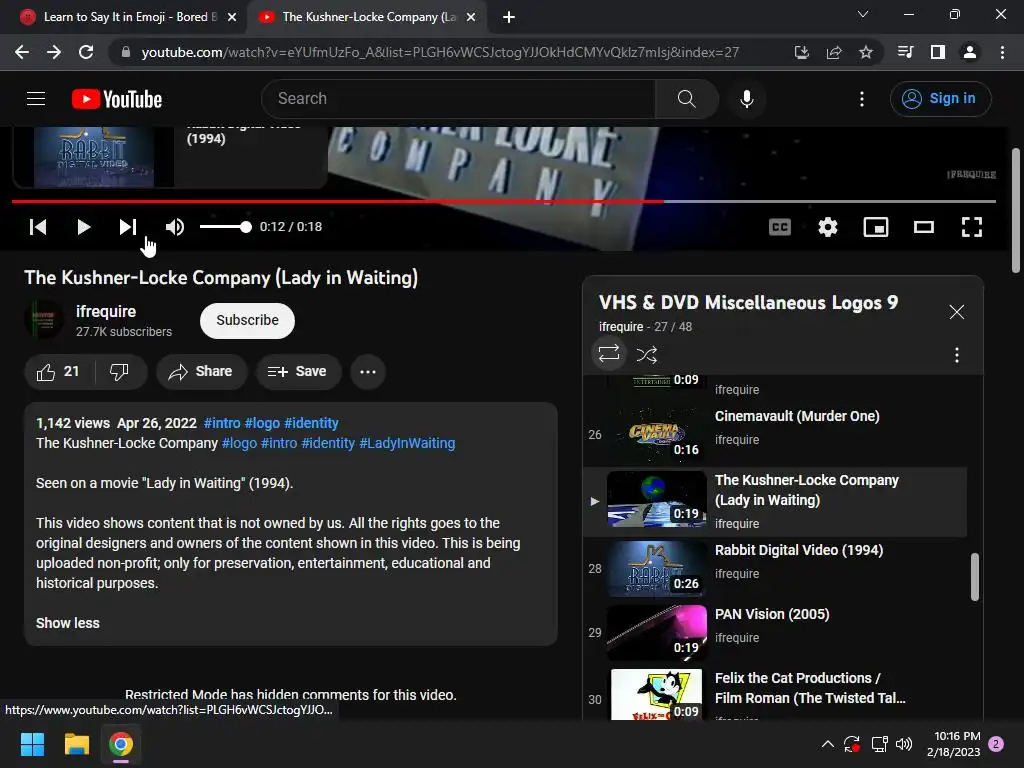Click the search magnifier button
The width and height of the screenshot is (1024, 768).
click(686, 99)
